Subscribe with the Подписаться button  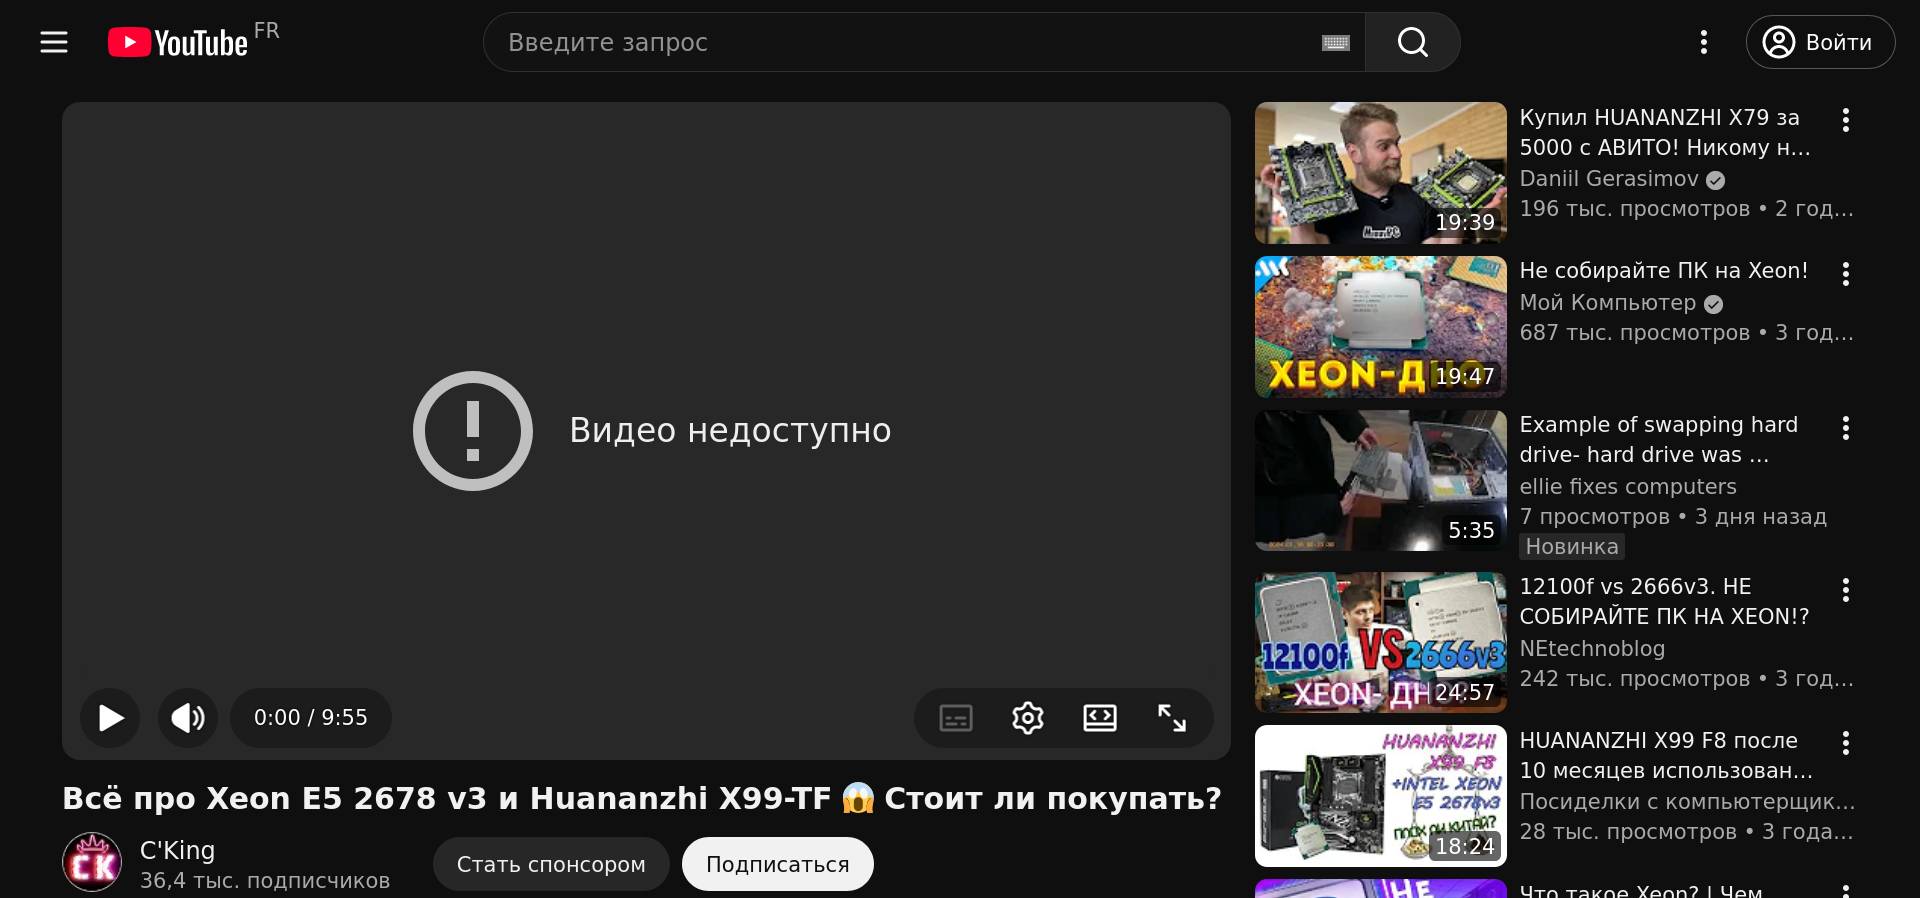point(778,864)
